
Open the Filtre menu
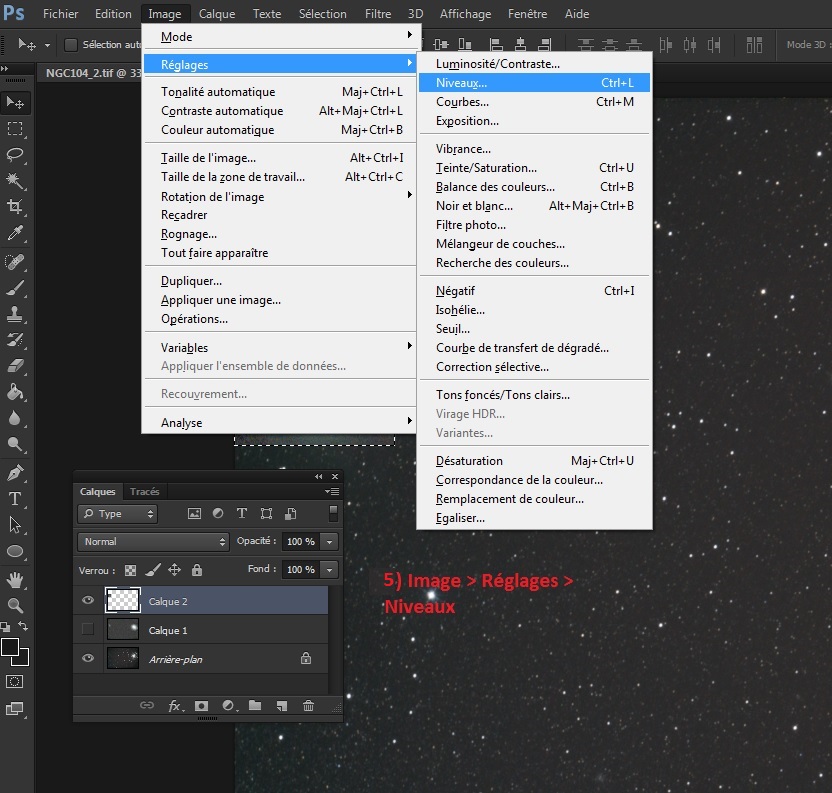[x=378, y=14]
